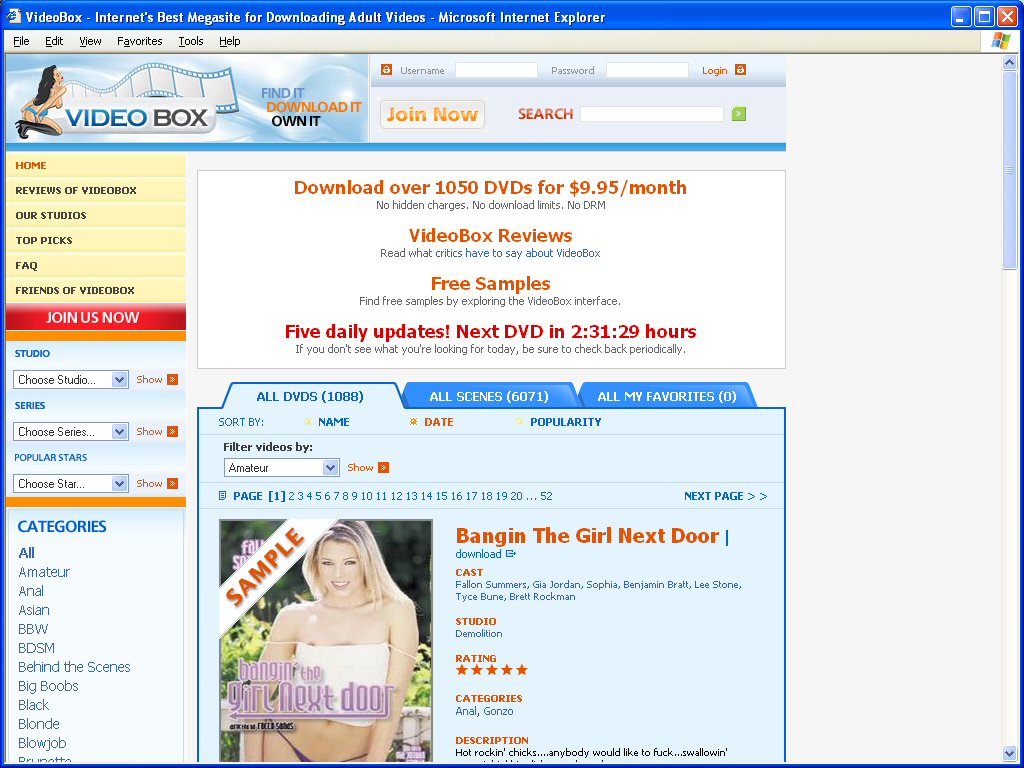
Task: Click the page list icon before PAGE
Action: (223, 496)
